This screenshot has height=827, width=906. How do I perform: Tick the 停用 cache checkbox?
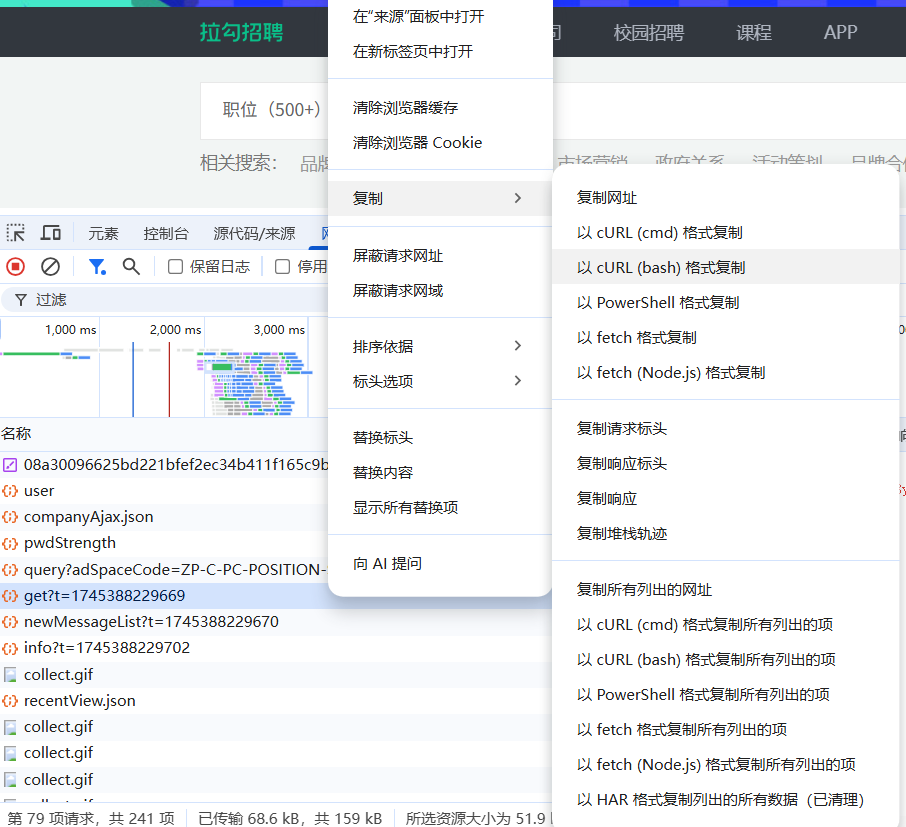pyautogui.click(x=282, y=266)
